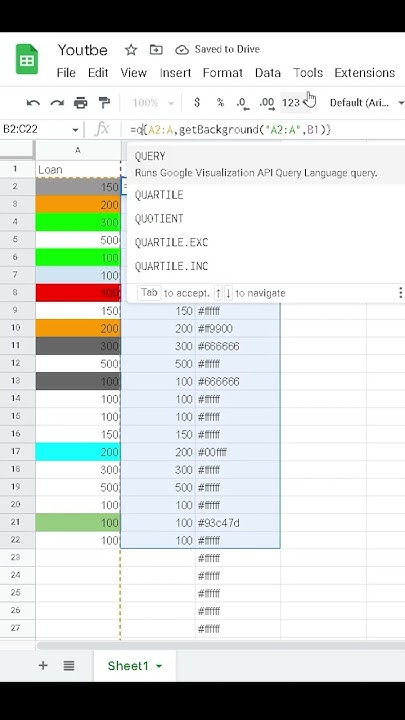Select the row 27 header
This screenshot has width=405, height=720.
(x=16, y=628)
